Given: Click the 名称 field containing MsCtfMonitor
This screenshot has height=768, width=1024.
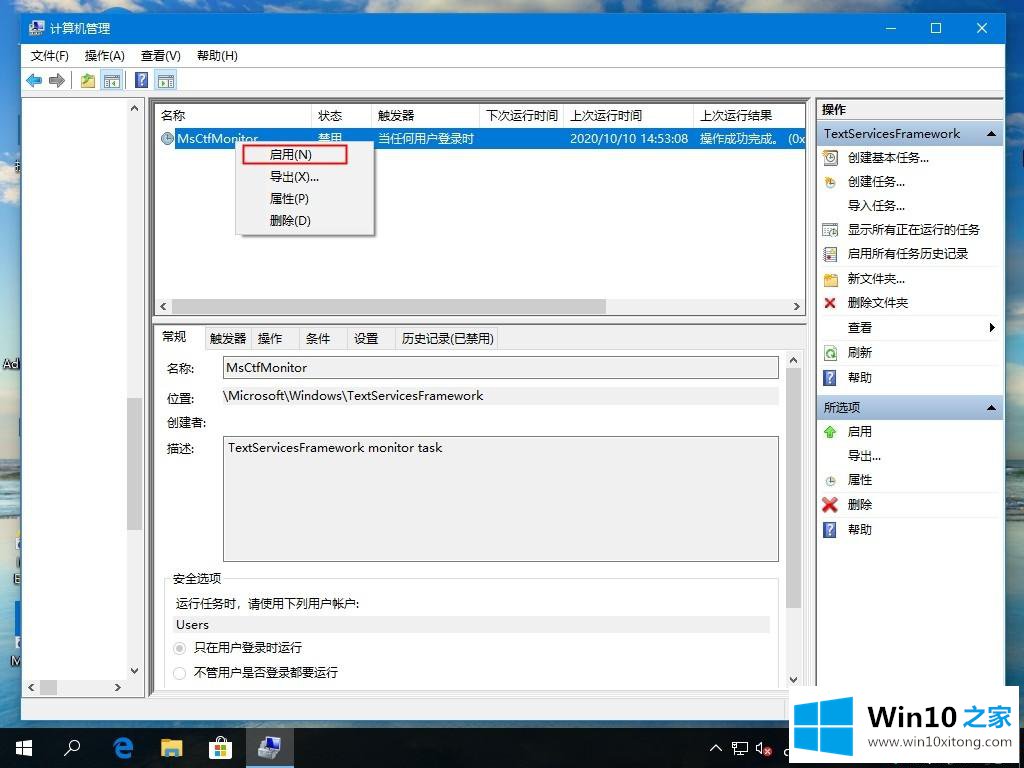Looking at the screenshot, I should point(500,368).
